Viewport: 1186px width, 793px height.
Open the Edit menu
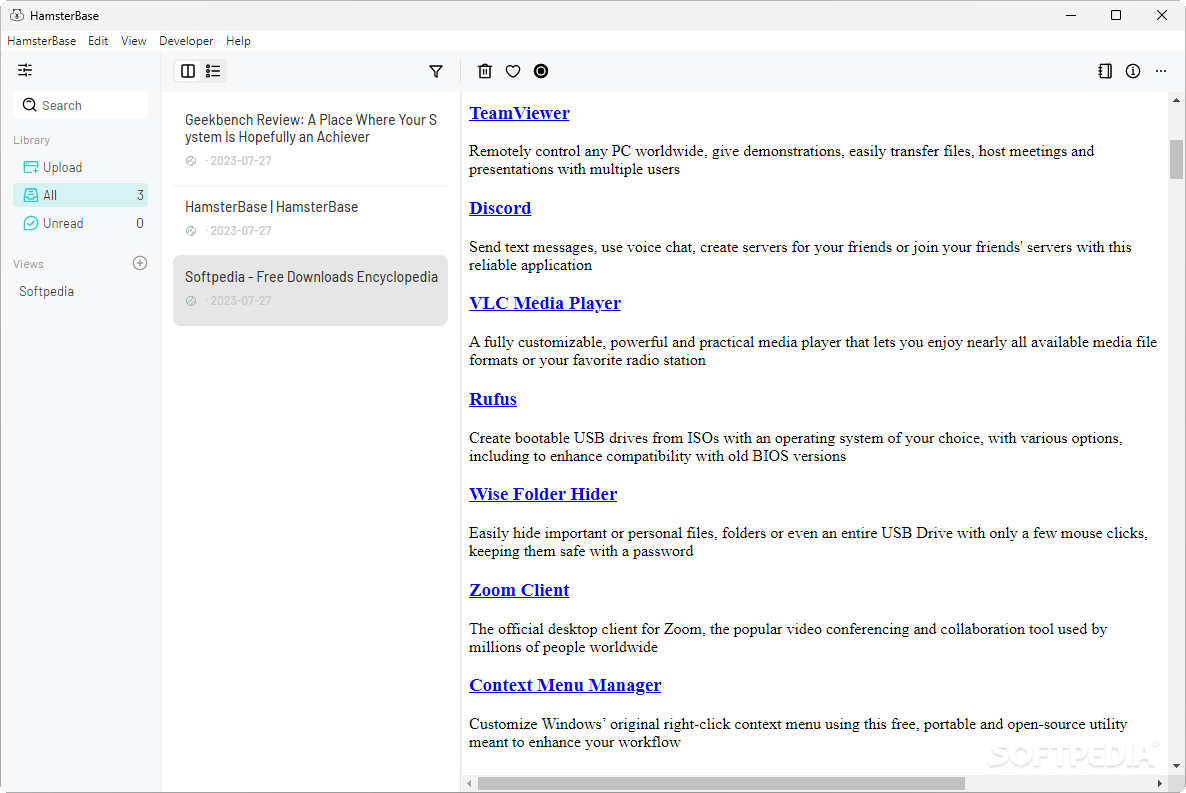pos(98,41)
